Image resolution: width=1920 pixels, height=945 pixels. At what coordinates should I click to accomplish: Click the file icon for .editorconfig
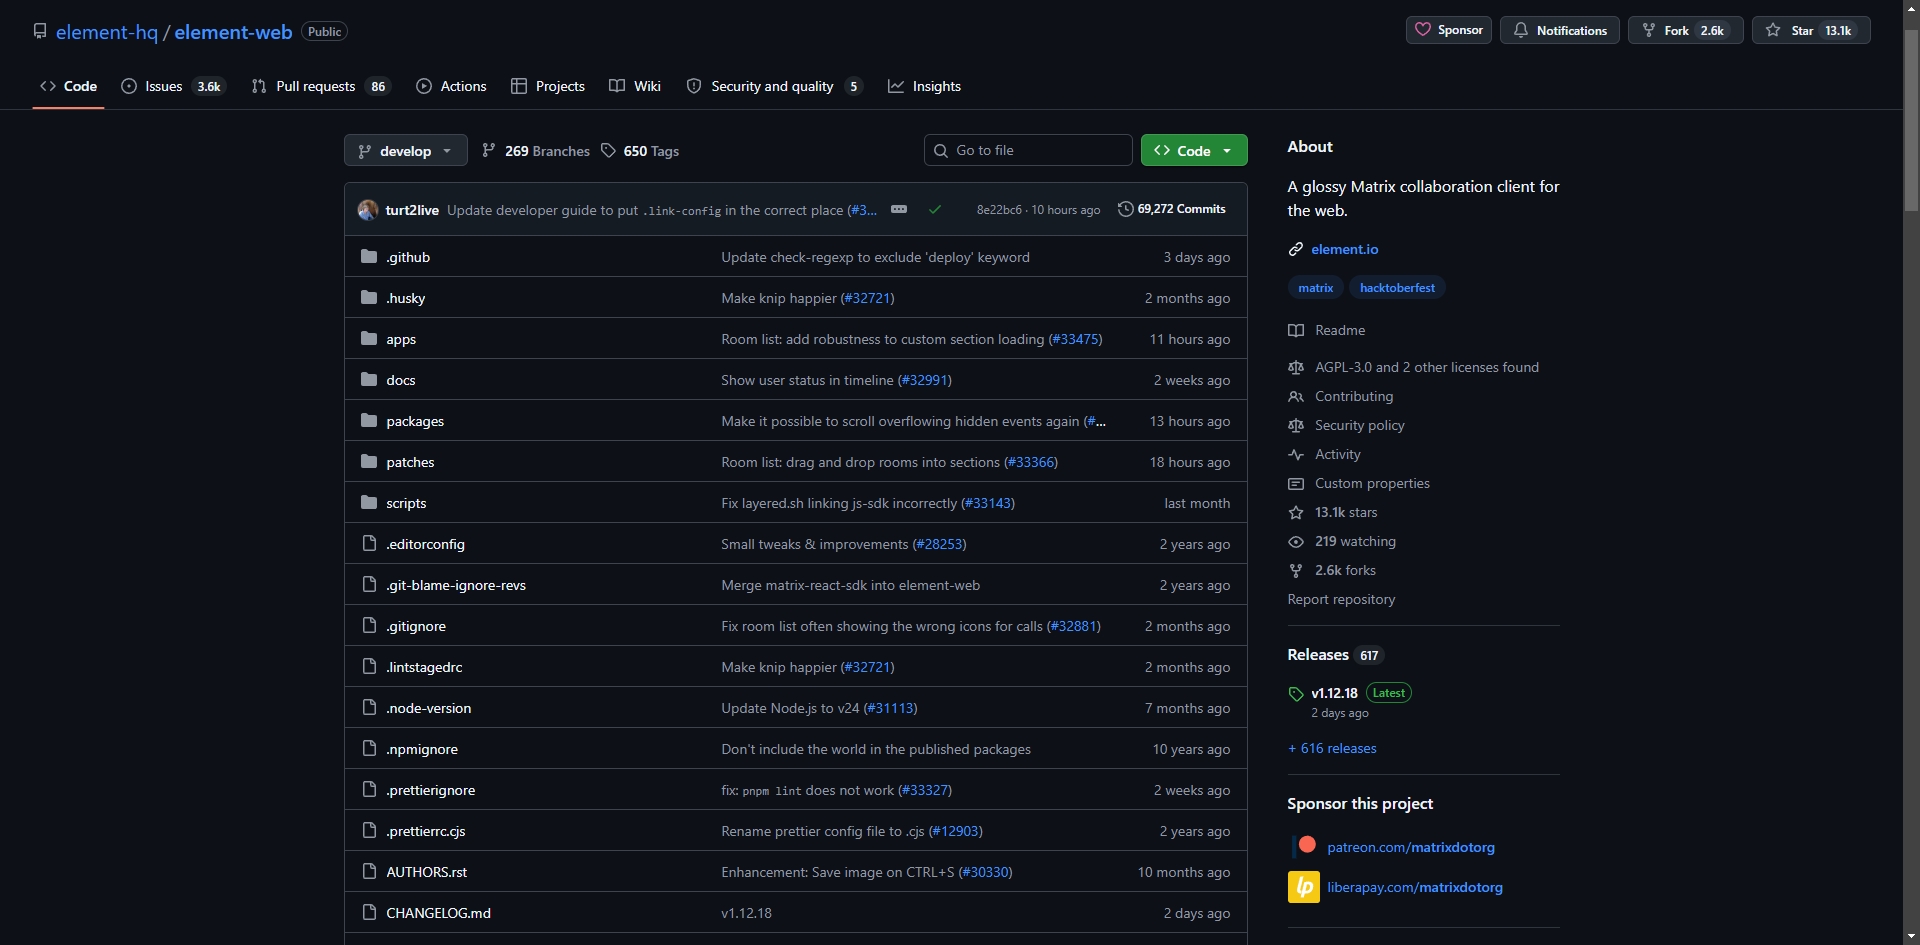pyautogui.click(x=369, y=544)
